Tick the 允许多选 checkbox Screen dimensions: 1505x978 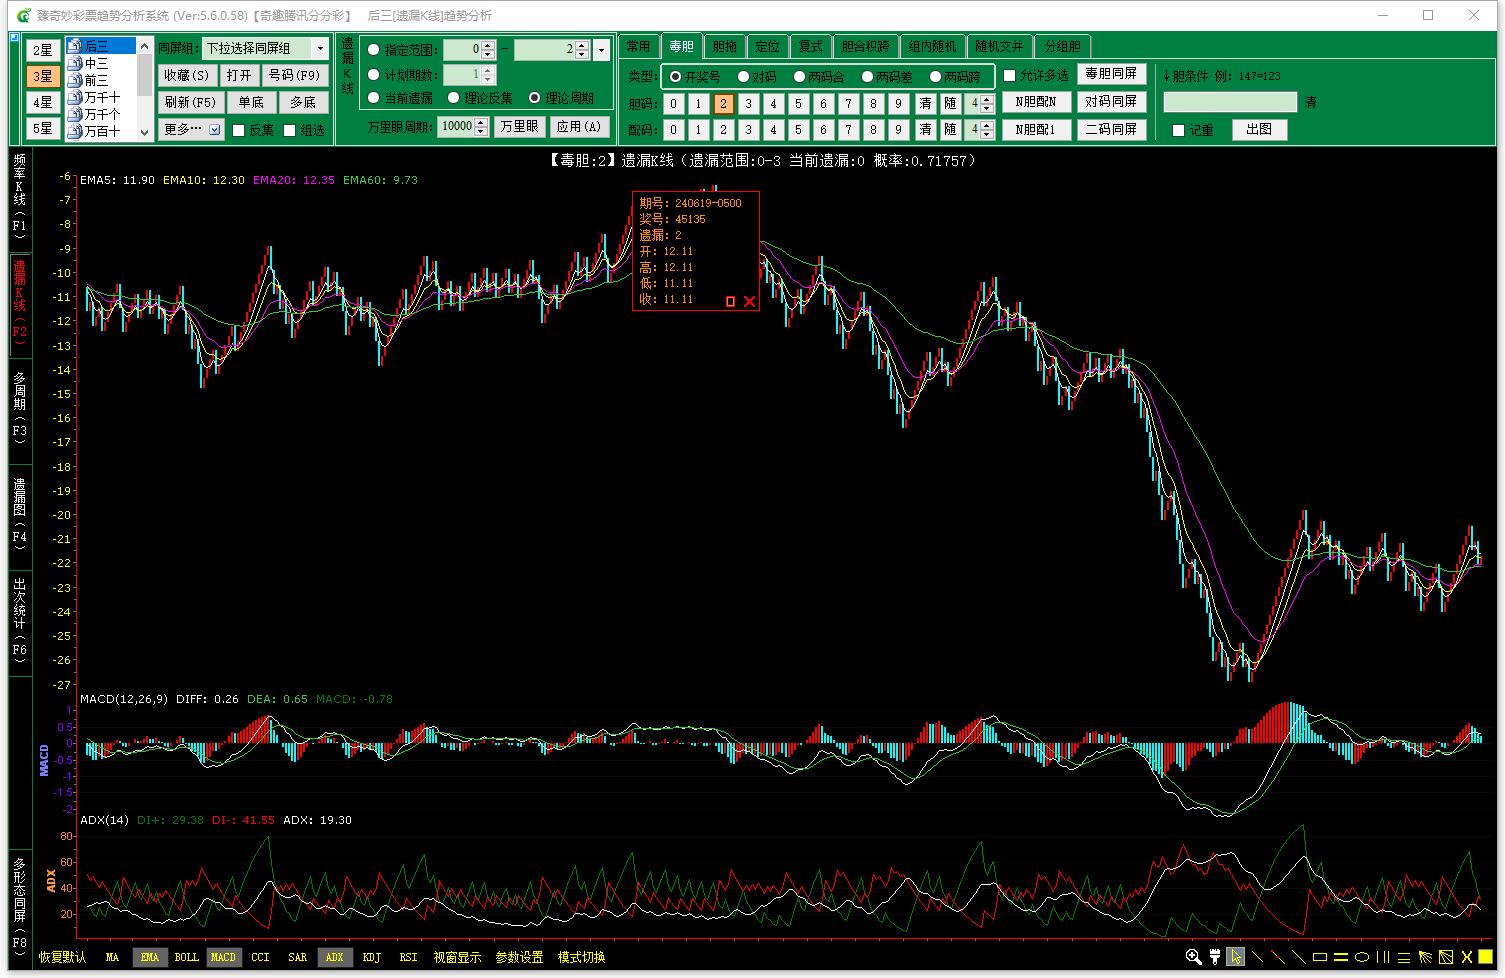[1010, 76]
